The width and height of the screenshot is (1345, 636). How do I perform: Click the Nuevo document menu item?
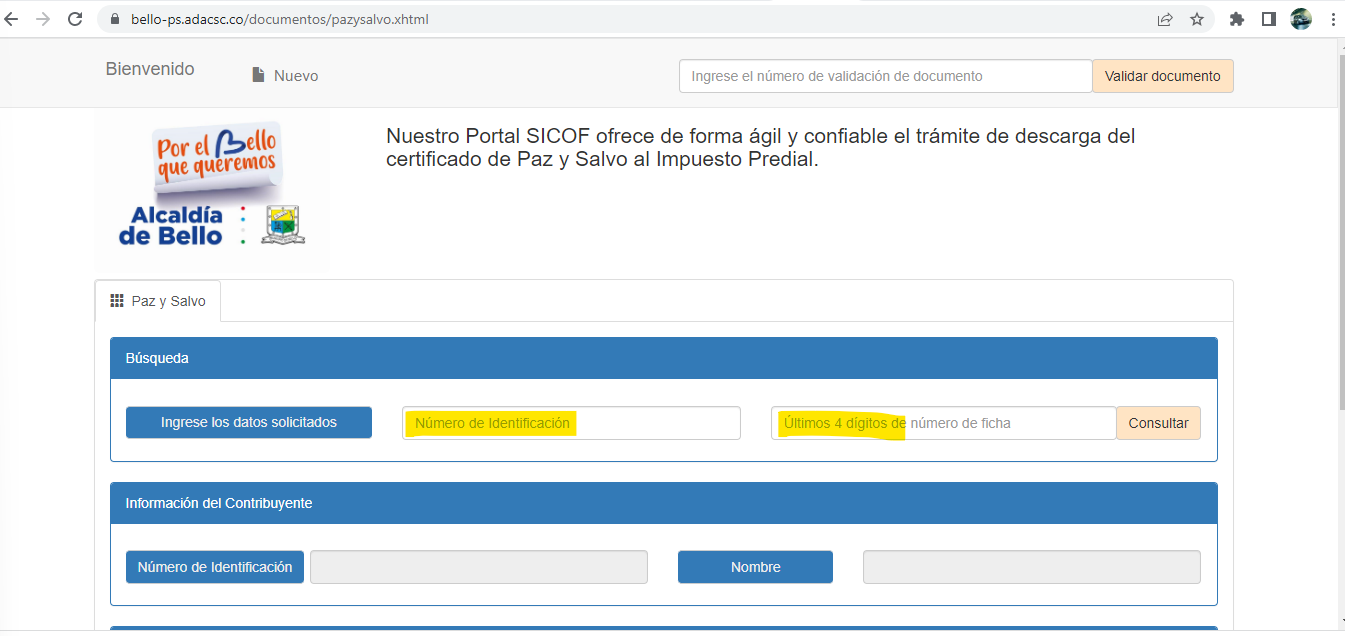click(x=285, y=76)
